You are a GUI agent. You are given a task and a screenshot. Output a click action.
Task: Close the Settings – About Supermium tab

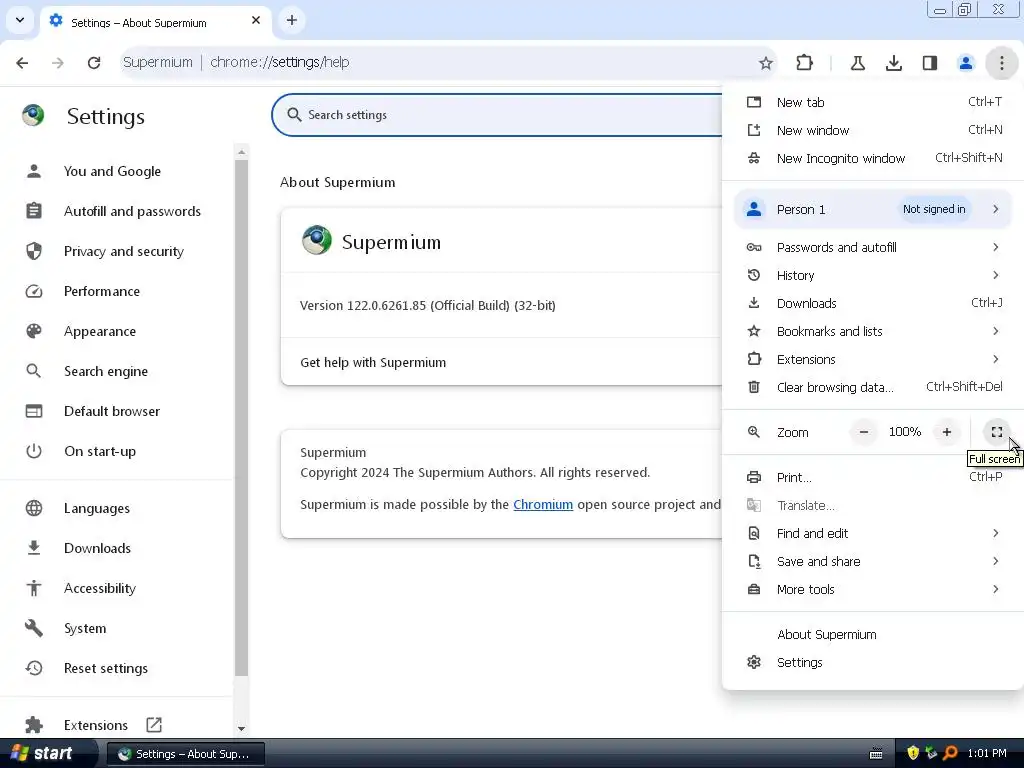coord(256,20)
